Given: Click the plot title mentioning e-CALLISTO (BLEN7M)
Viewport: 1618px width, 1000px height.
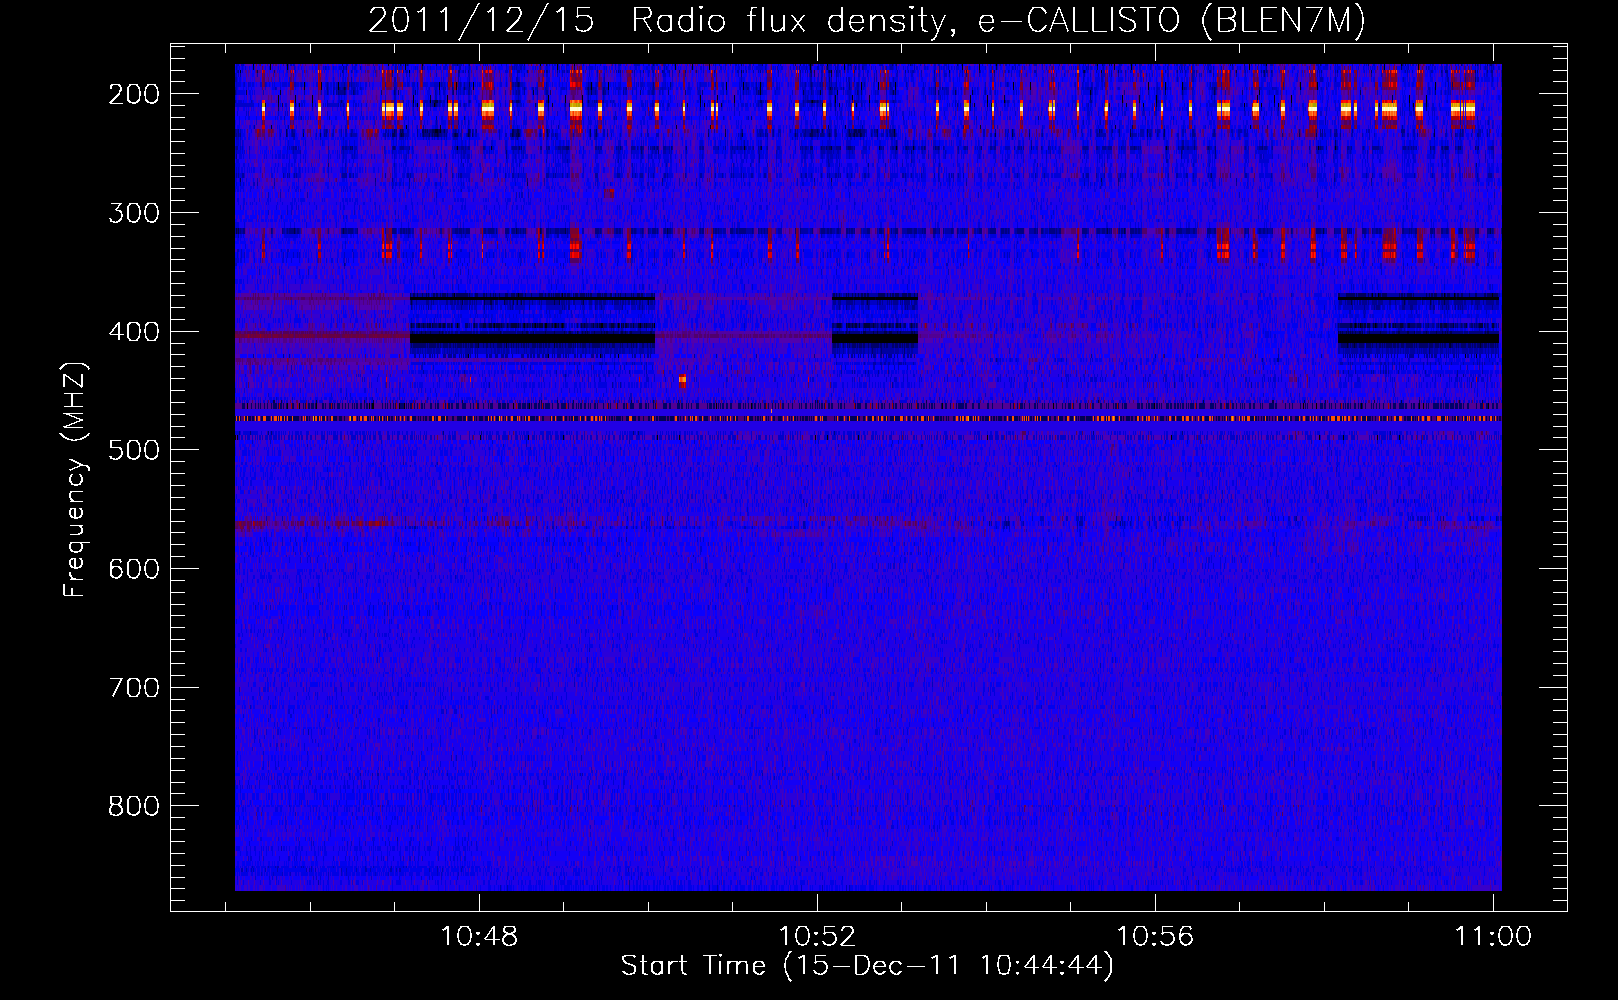Looking at the screenshot, I should (x=867, y=20).
